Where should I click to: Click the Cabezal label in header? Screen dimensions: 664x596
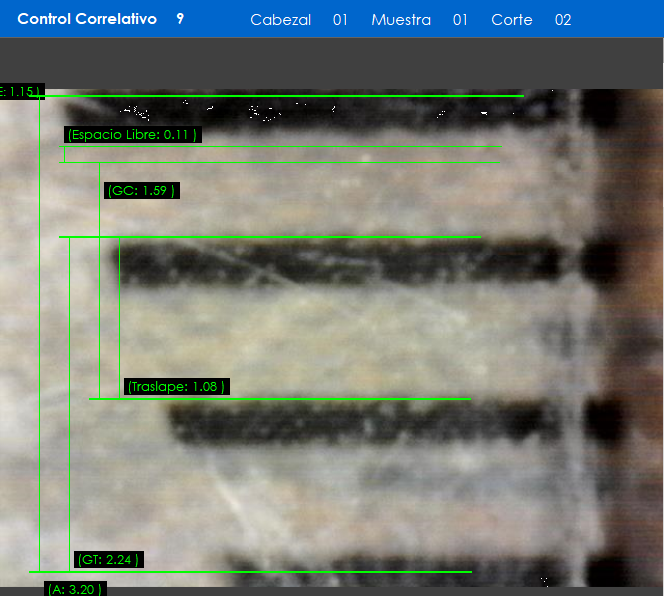pyautogui.click(x=280, y=20)
